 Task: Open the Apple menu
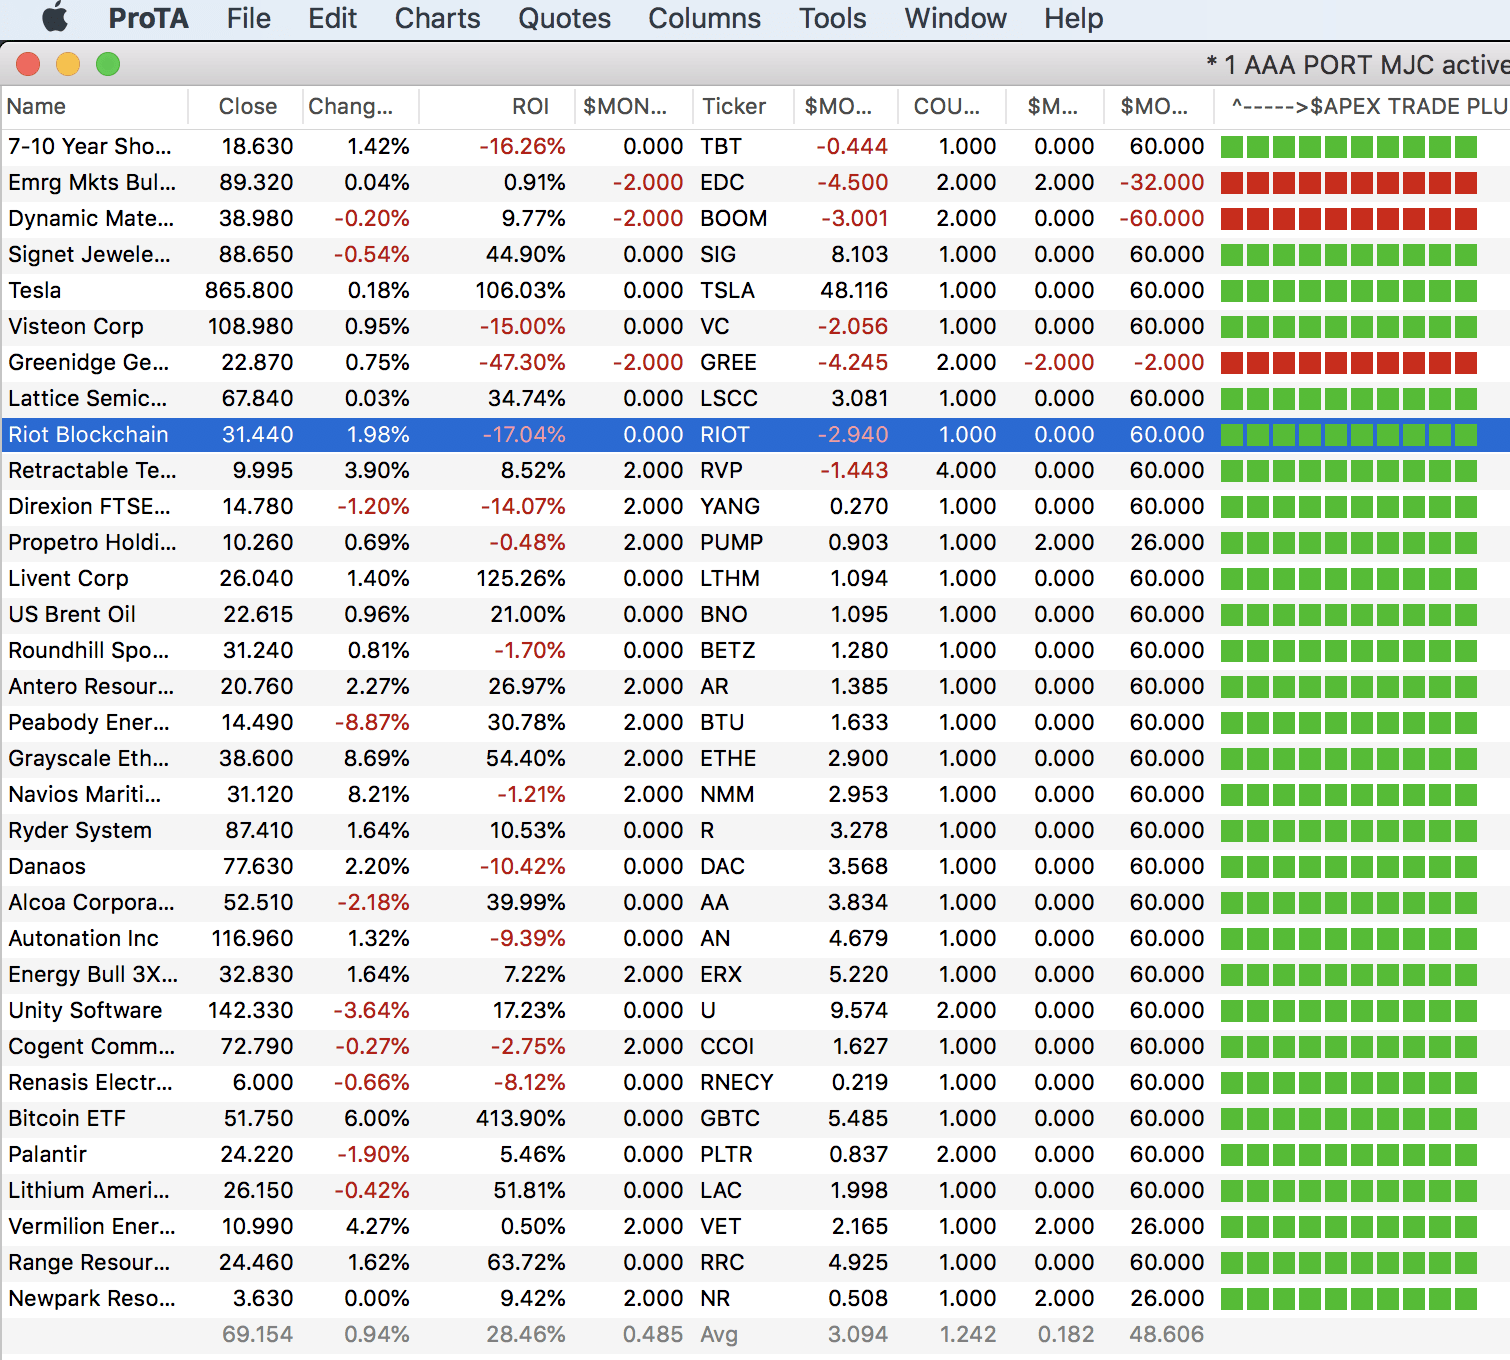tap(56, 18)
